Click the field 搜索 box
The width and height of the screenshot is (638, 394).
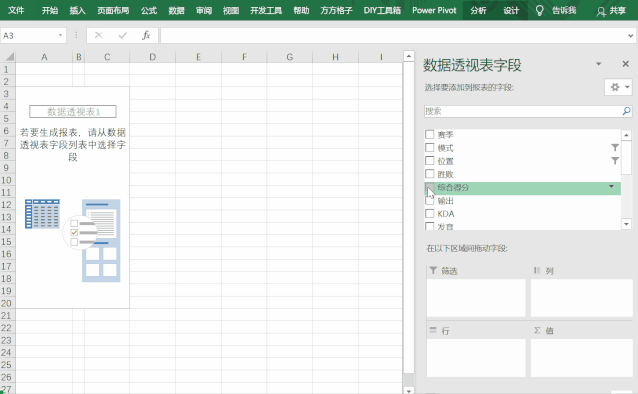point(522,111)
